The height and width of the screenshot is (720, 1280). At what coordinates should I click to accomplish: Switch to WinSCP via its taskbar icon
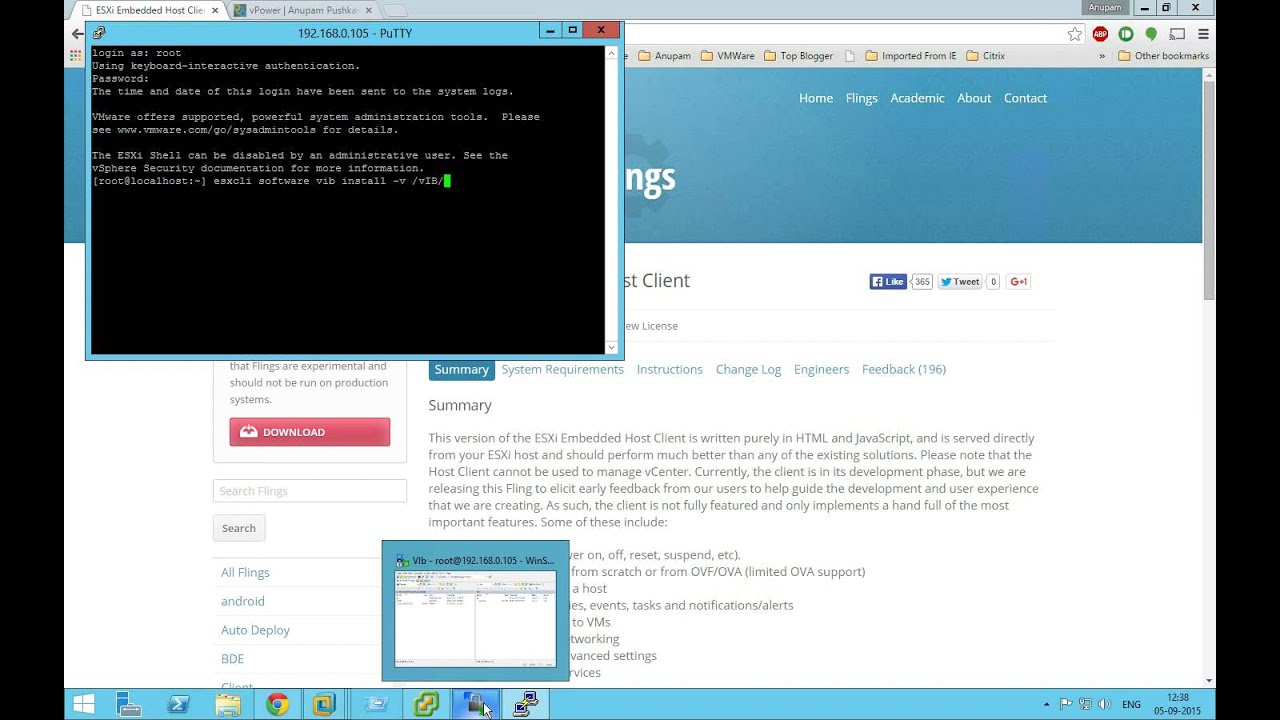tap(475, 705)
